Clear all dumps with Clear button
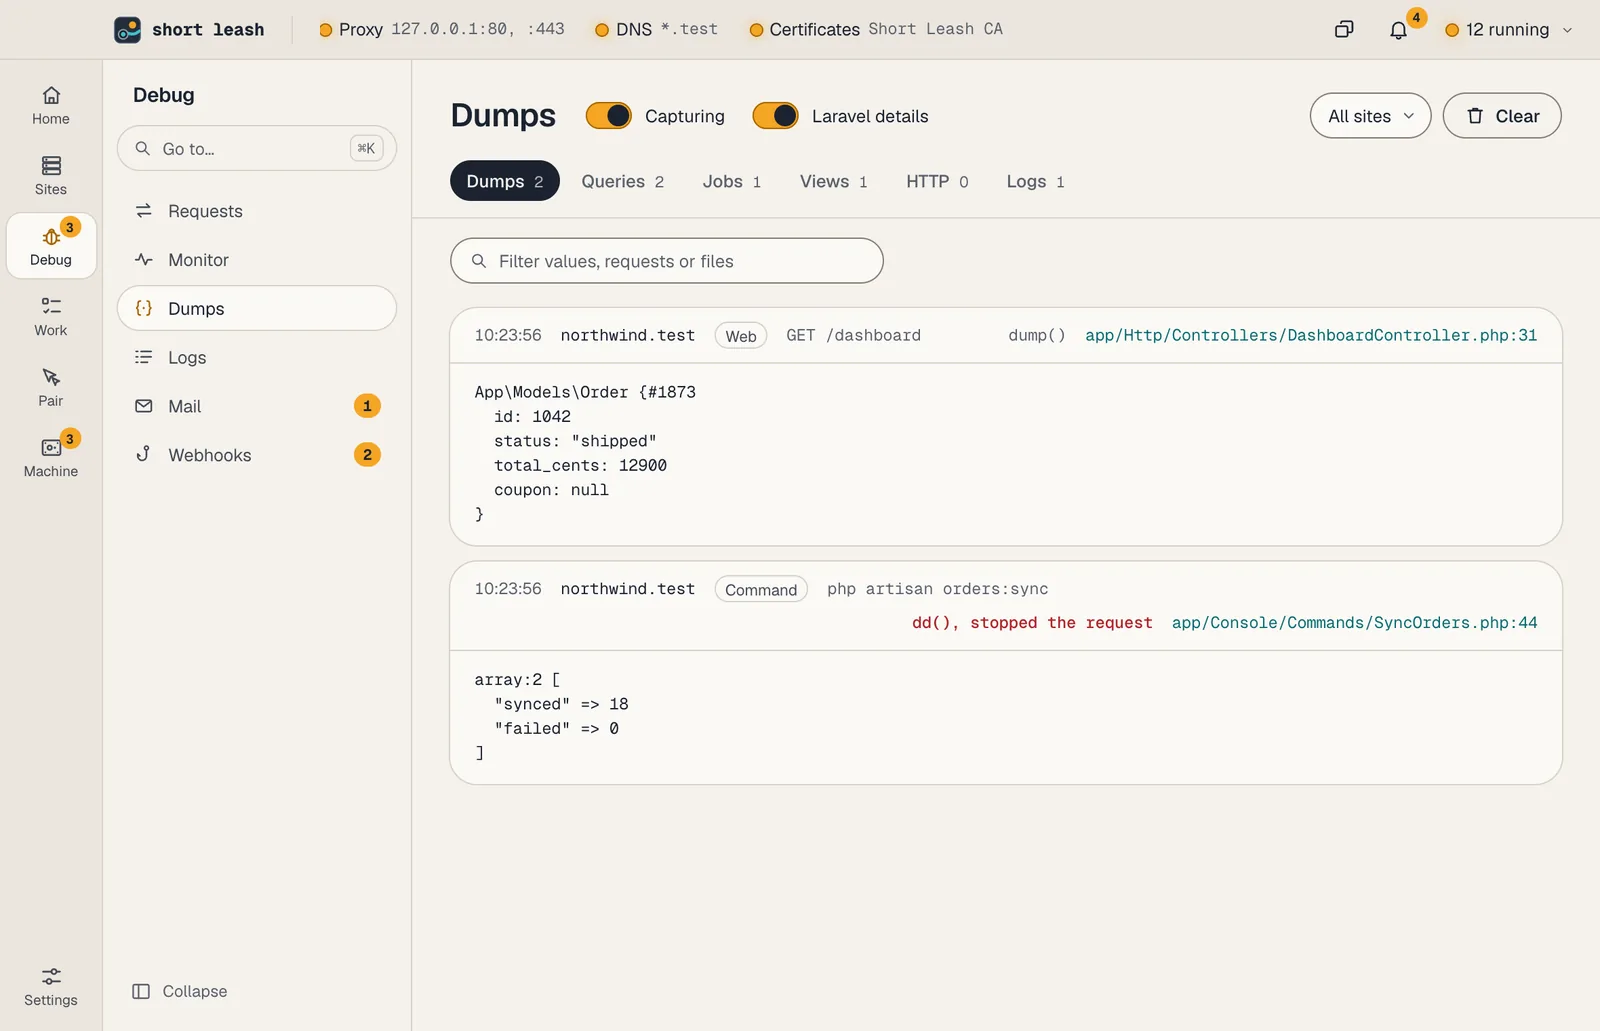This screenshot has width=1600, height=1031. point(1502,116)
